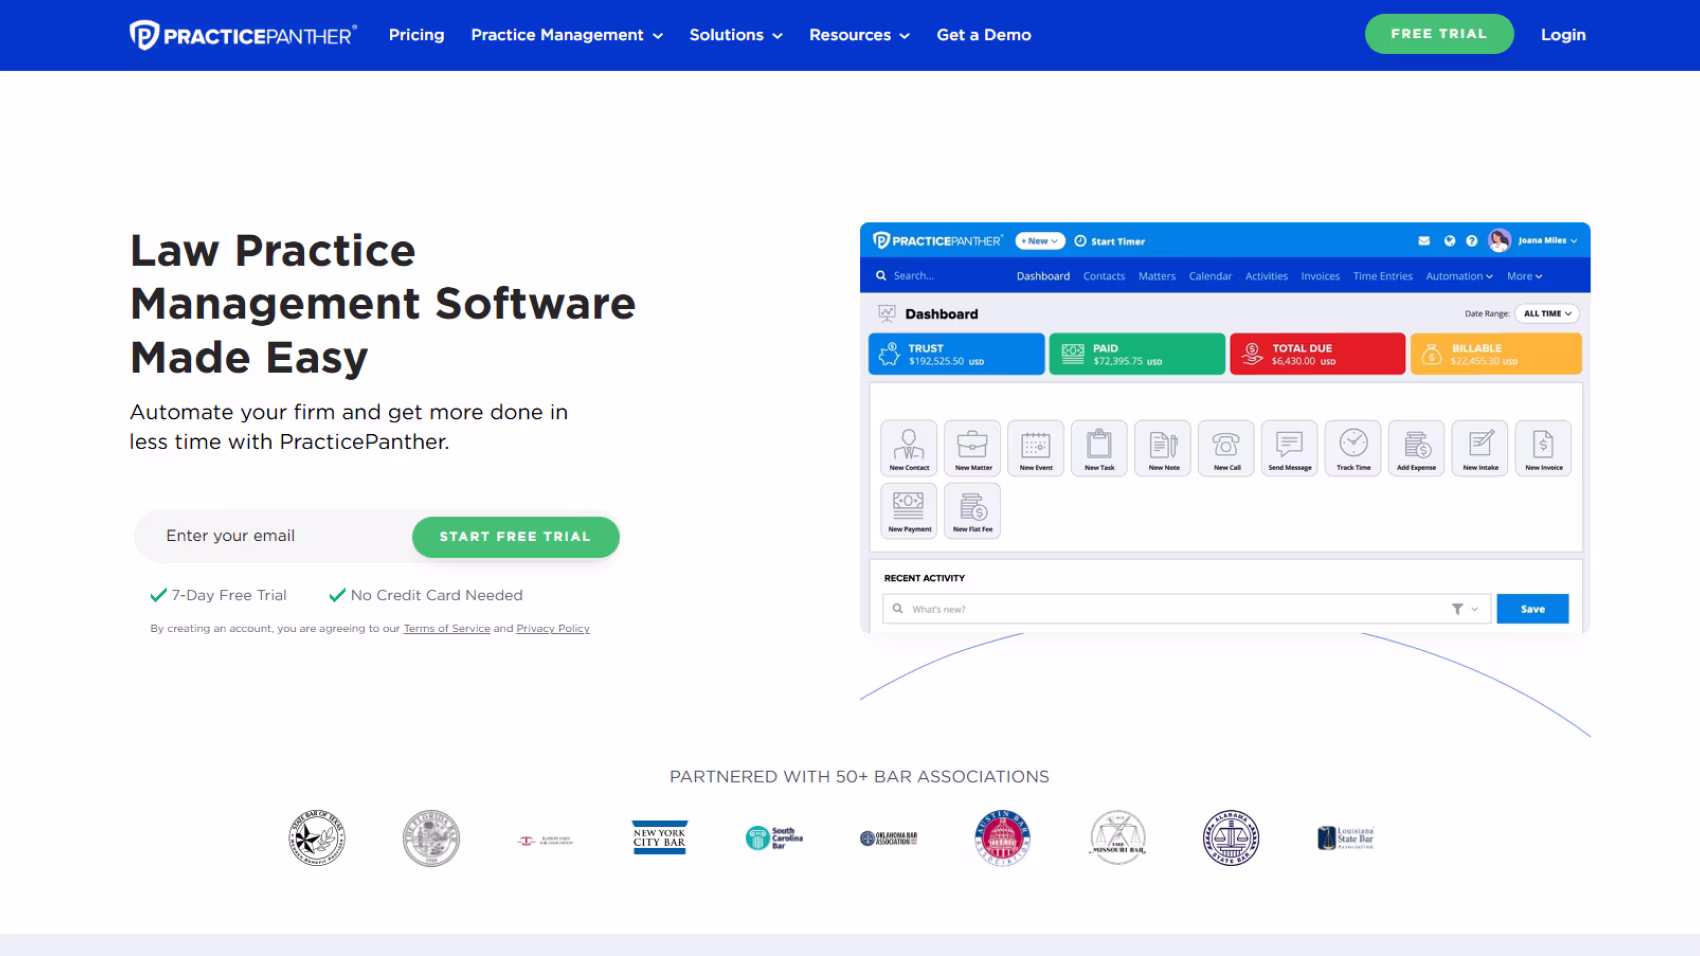The image size is (1700, 956).
Task: Click the South Carolina Bar logo
Action: pyautogui.click(x=775, y=838)
